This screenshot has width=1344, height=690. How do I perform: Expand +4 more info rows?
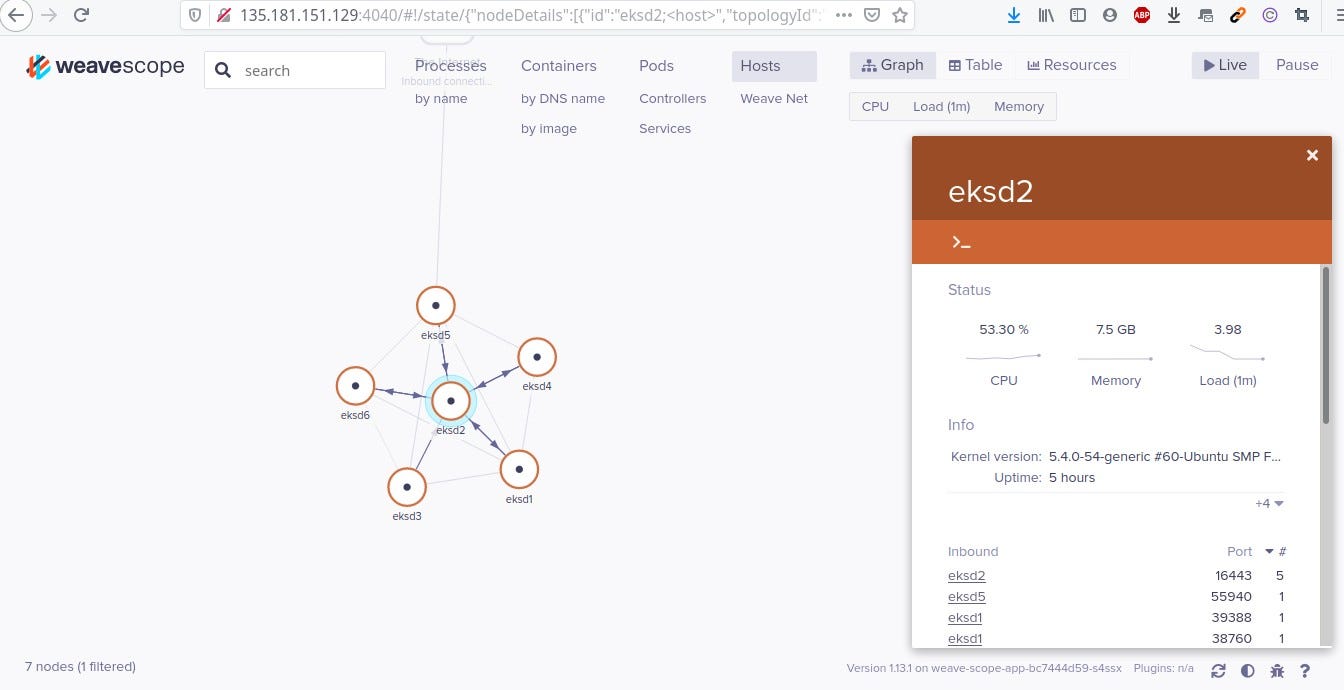(x=1269, y=503)
